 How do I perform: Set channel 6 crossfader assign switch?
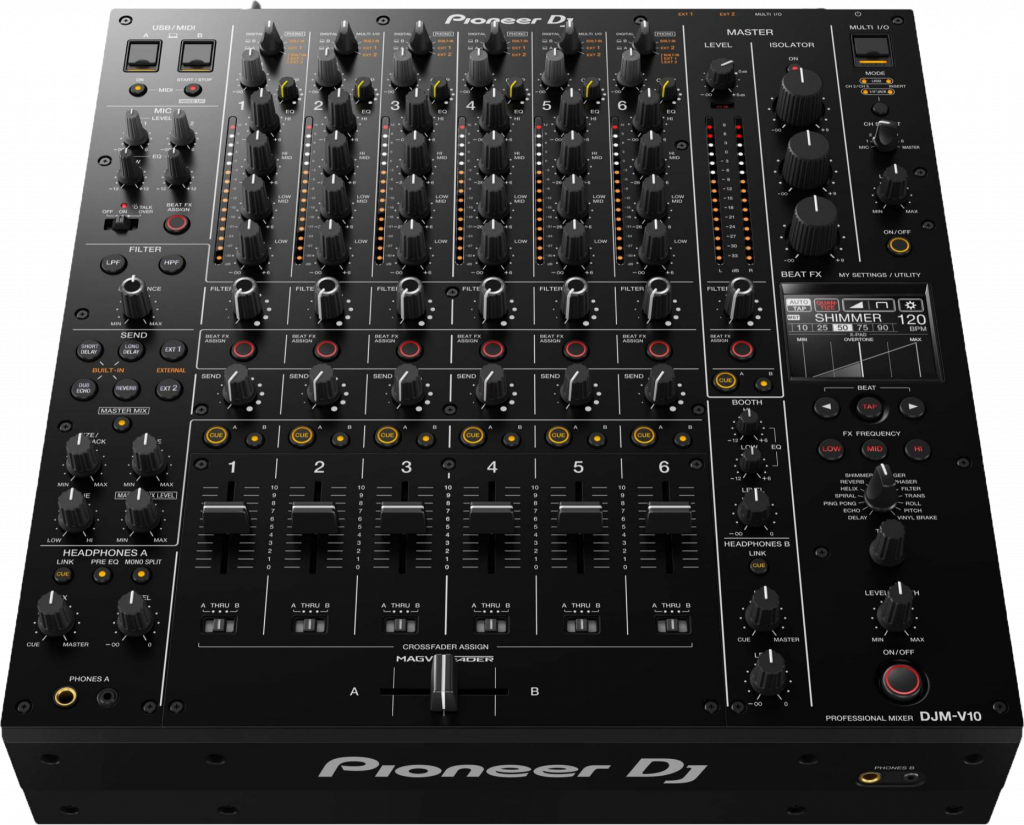click(672, 626)
